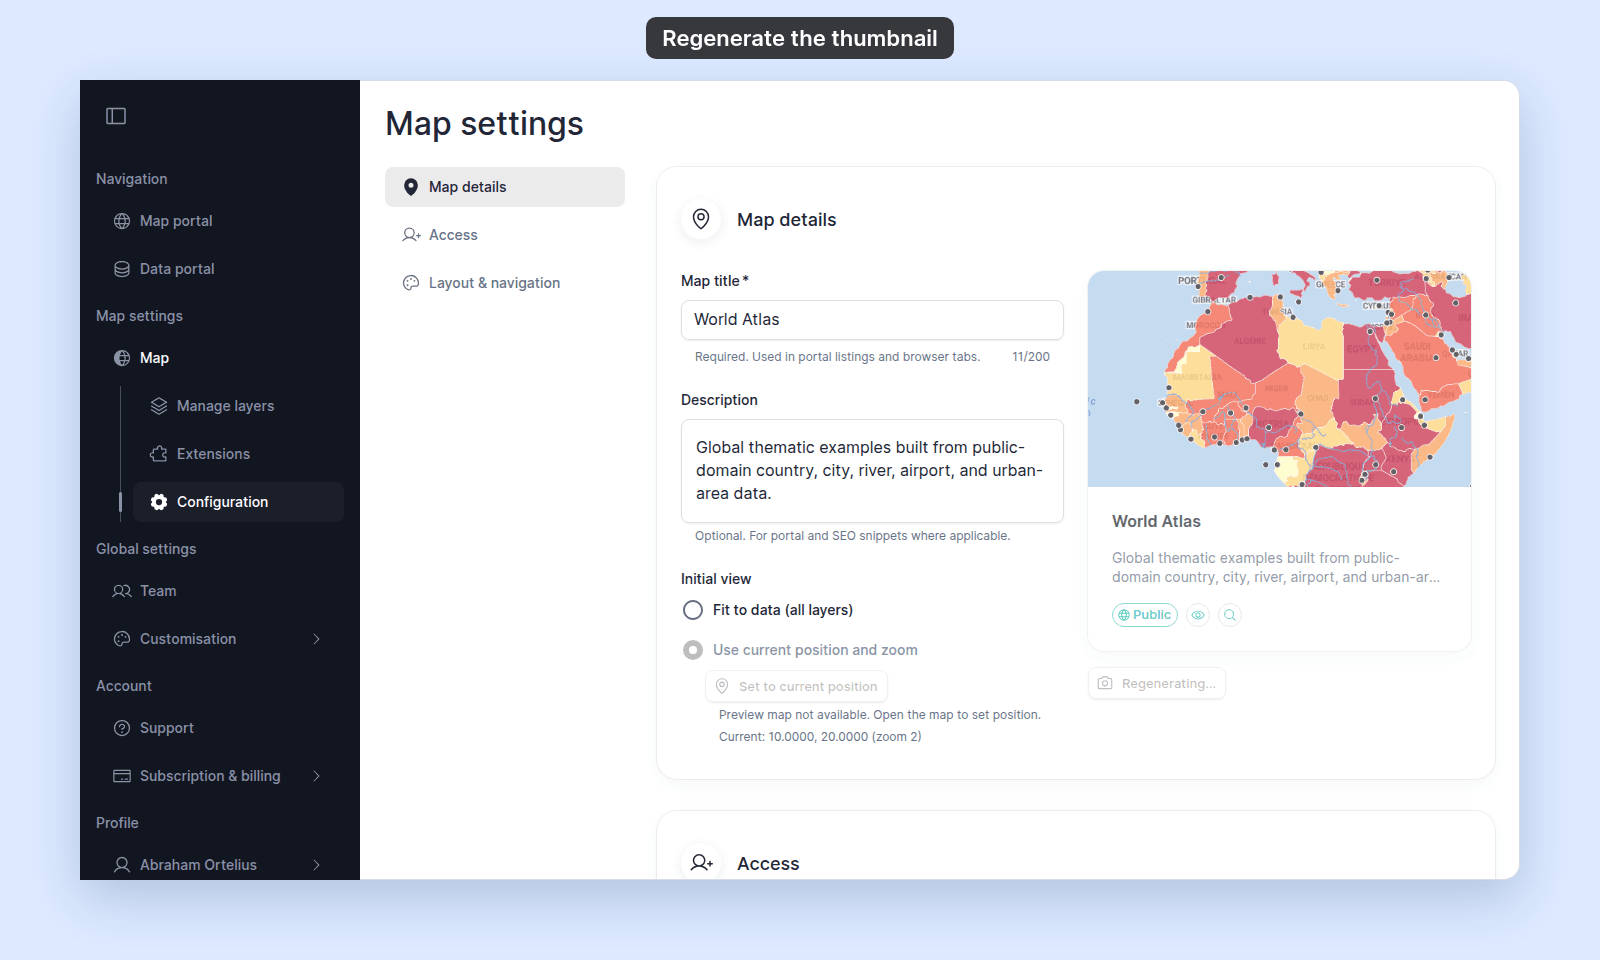This screenshot has height=960, width=1600.
Task: Click the World Atlas title on preview card
Action: tap(1156, 521)
